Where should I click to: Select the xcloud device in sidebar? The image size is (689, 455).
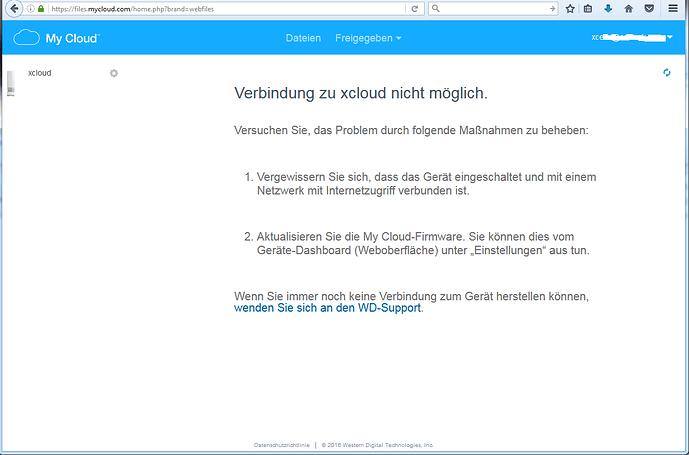(x=40, y=73)
